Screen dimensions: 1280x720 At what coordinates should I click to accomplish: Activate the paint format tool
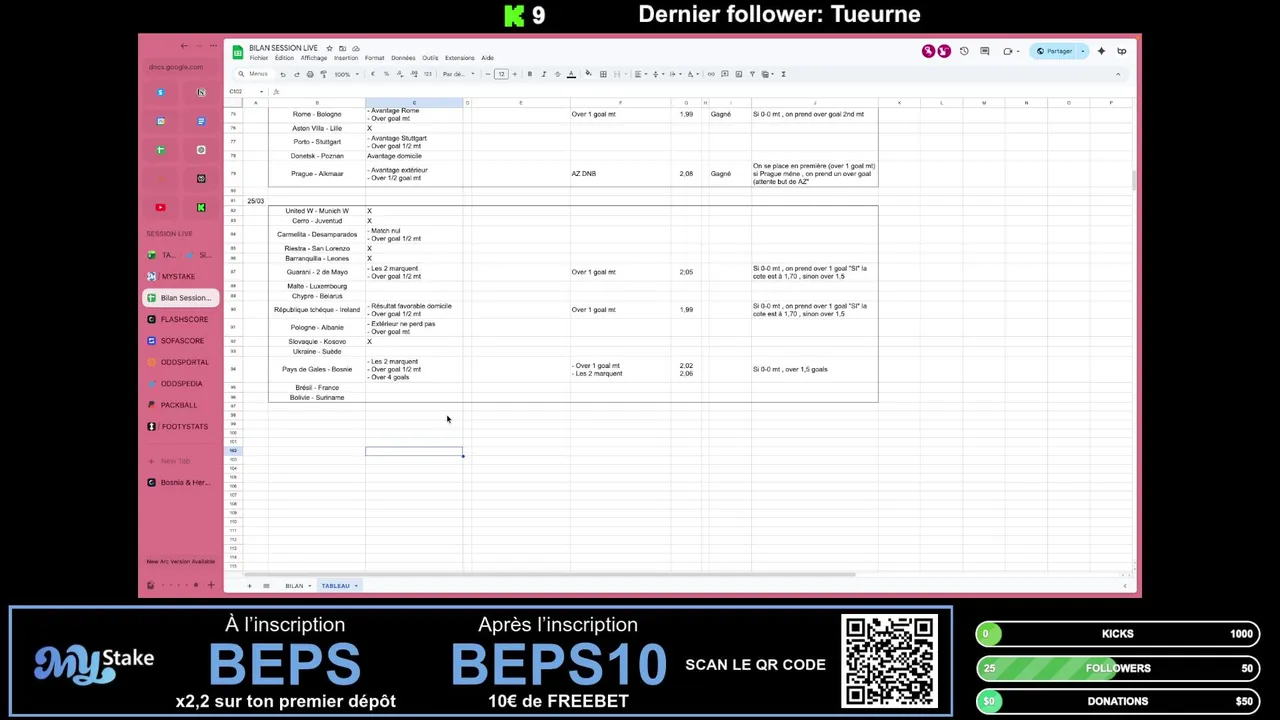pyautogui.click(x=323, y=74)
